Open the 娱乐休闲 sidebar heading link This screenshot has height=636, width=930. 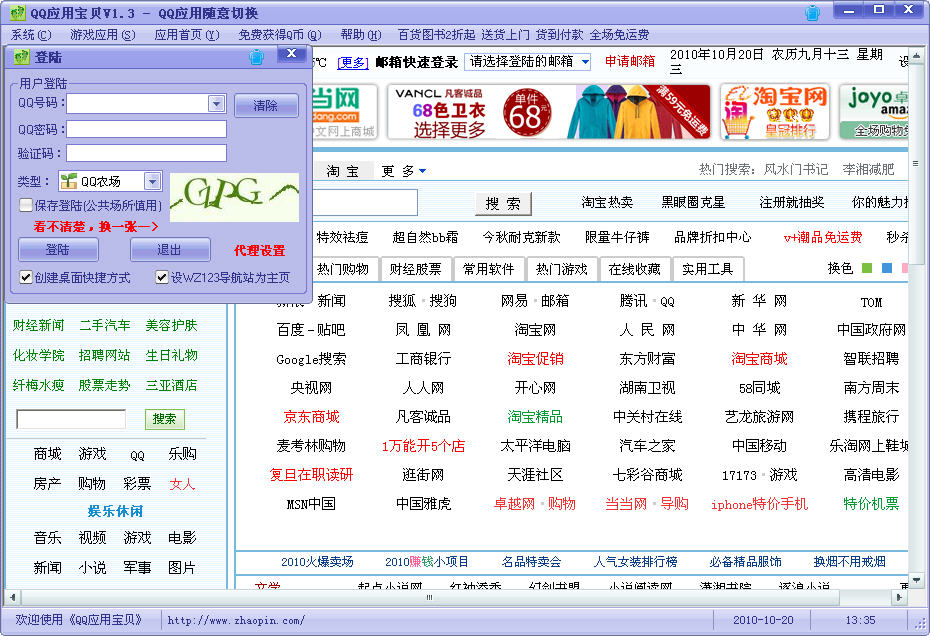(115, 511)
